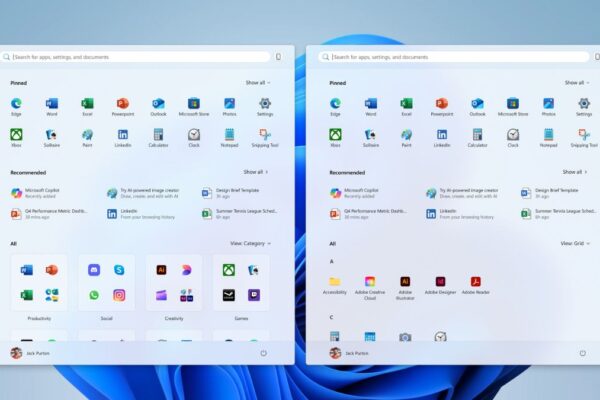Screen dimensions: 600x400
Task: Open Snipping Tool in the left Start menu
Action: pyautogui.click(x=265, y=135)
